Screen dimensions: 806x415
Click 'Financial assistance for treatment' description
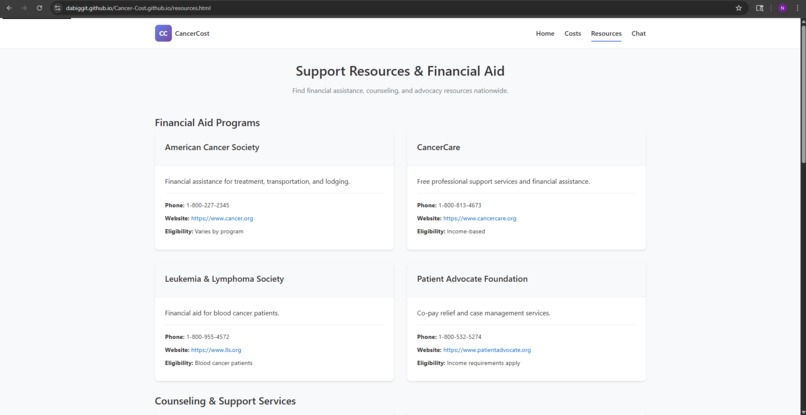click(x=257, y=182)
